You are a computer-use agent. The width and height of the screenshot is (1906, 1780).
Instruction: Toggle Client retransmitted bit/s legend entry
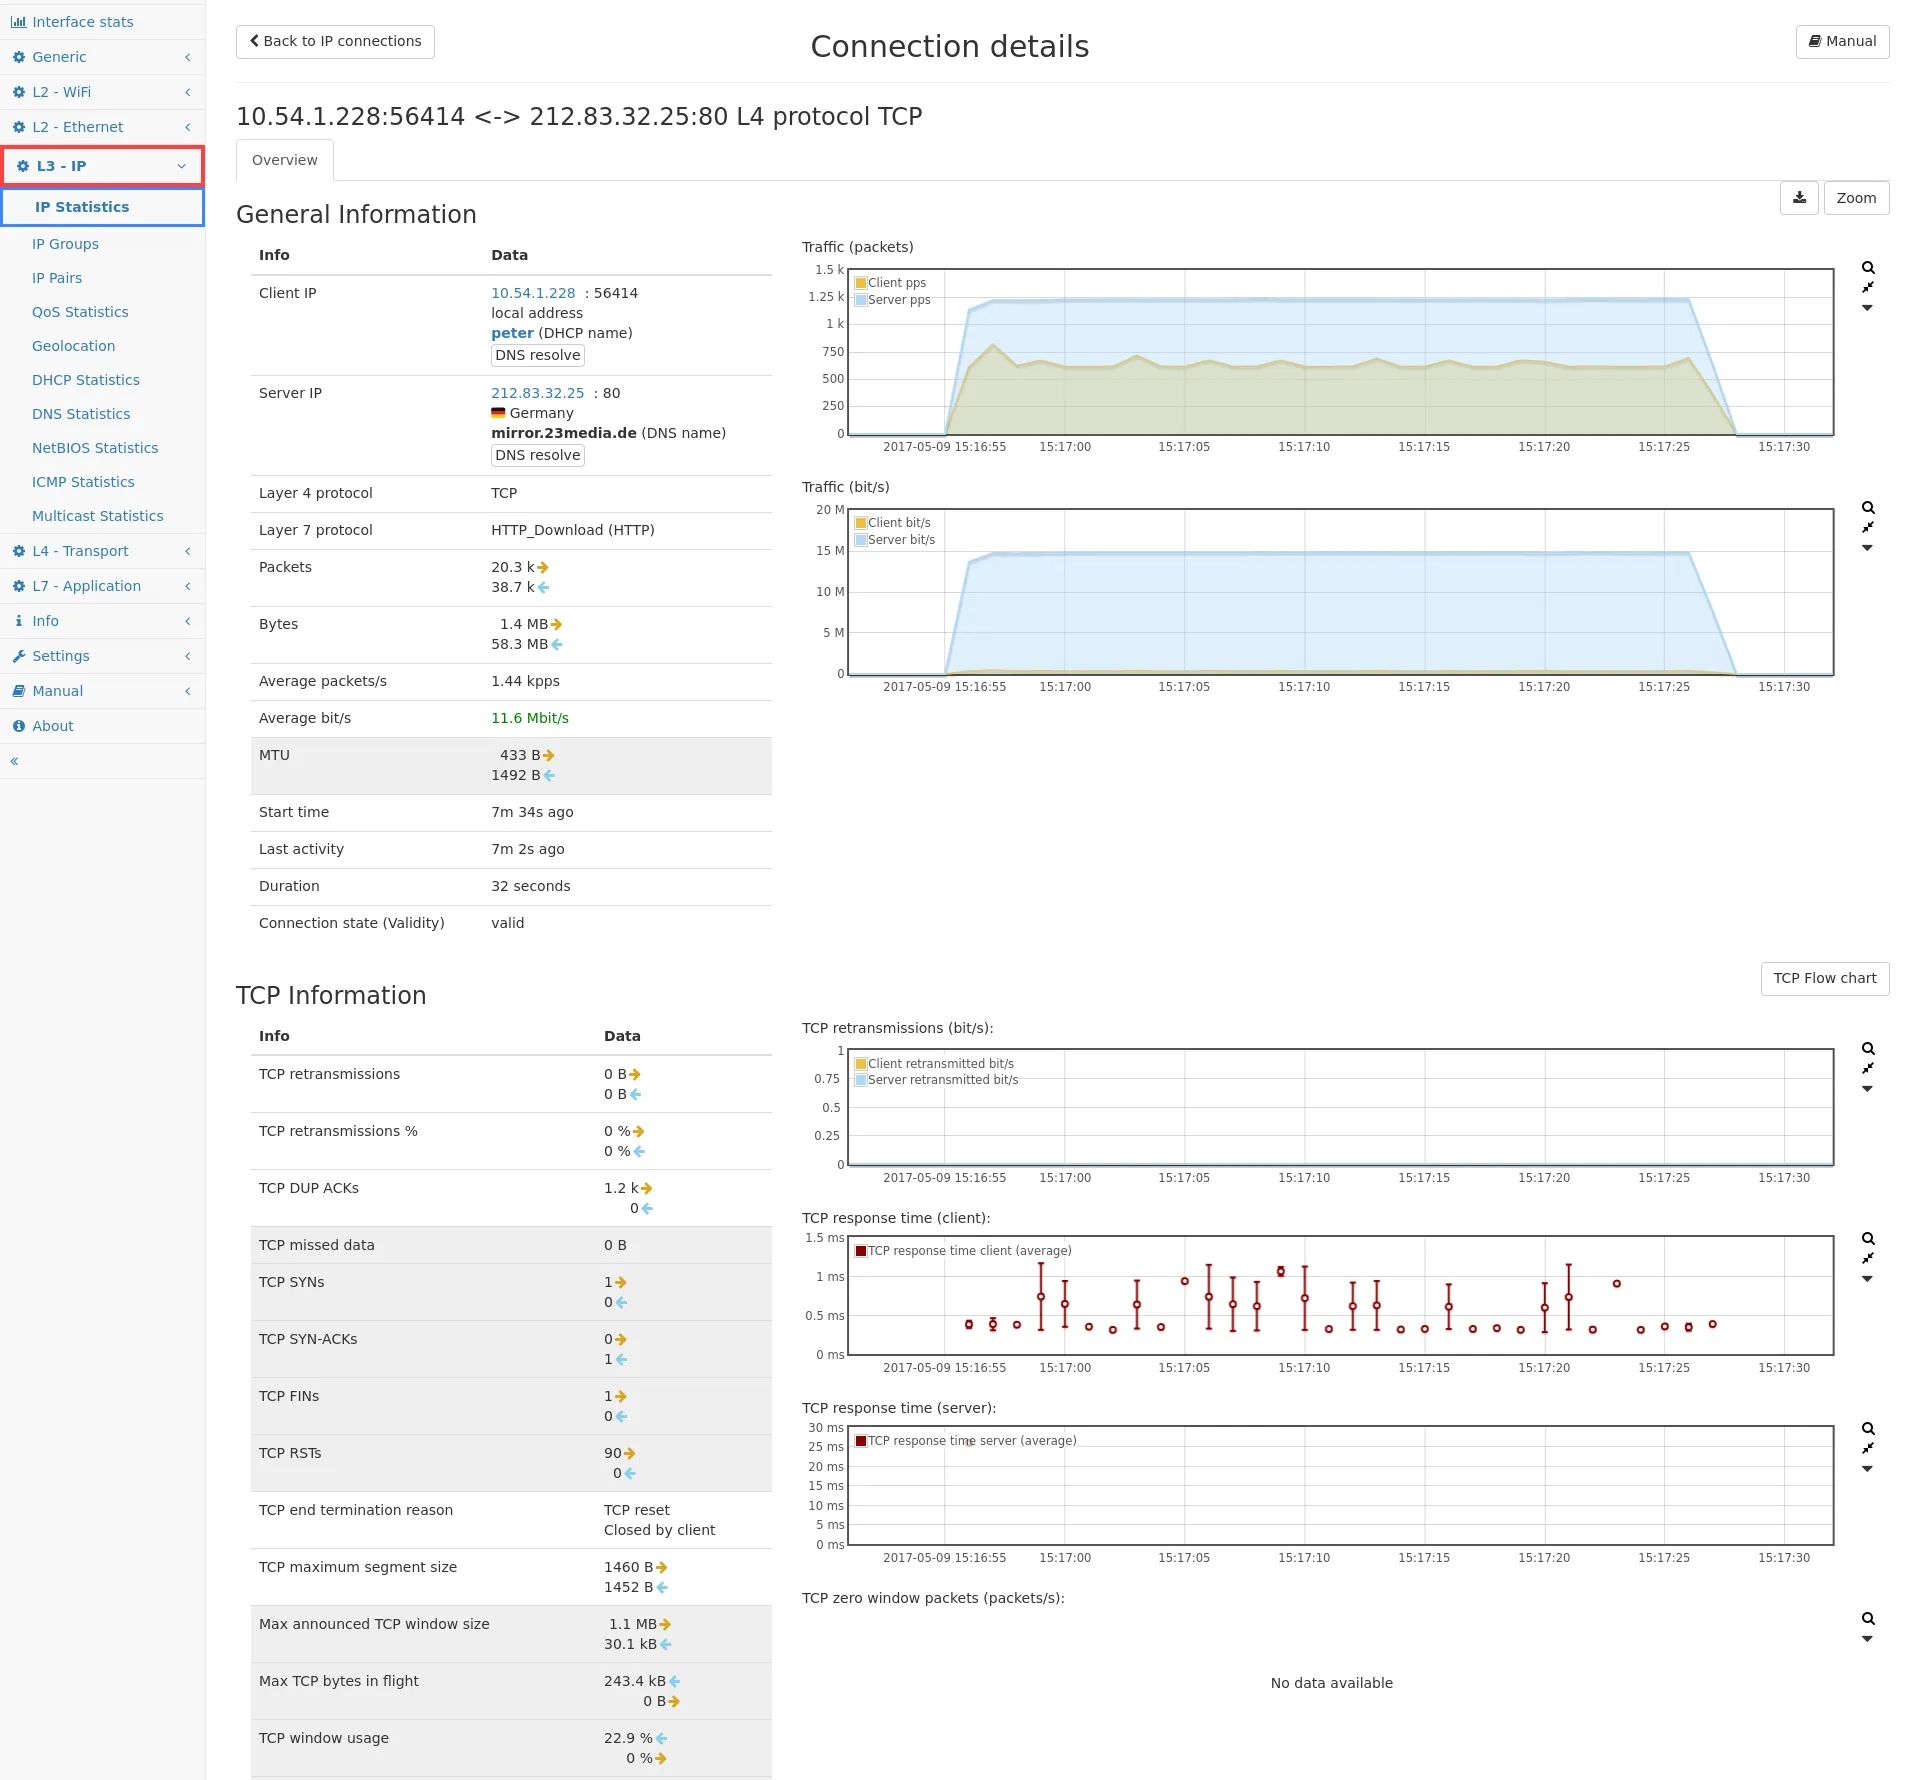[x=939, y=1064]
